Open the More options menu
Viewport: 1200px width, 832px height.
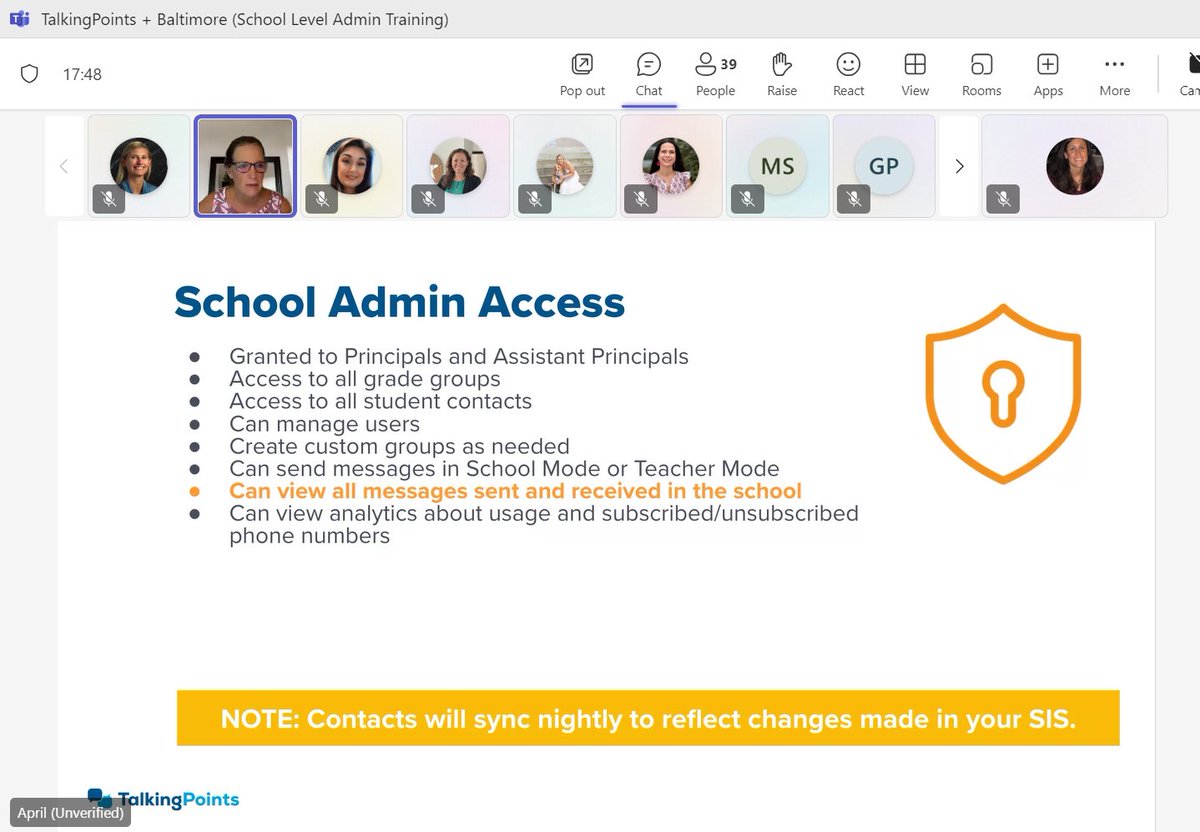[x=1114, y=75]
